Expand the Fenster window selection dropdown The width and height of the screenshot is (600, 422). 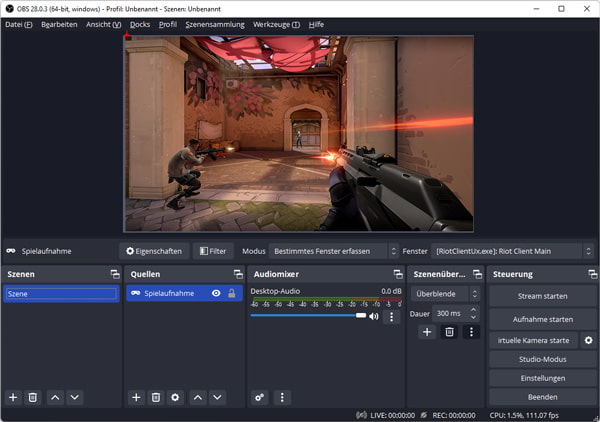[513, 251]
